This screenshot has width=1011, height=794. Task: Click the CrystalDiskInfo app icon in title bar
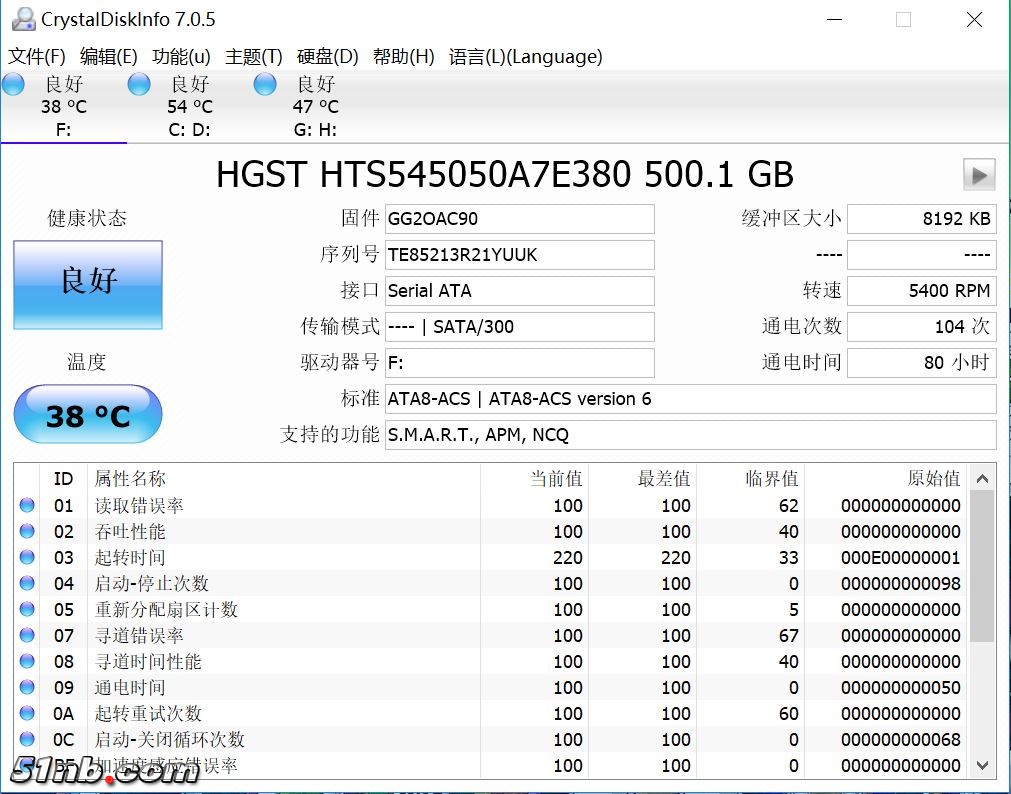coord(20,19)
